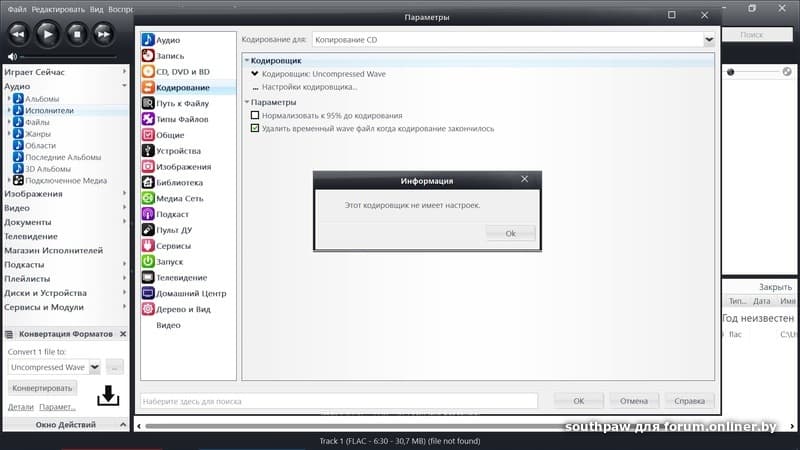Confirm Параметры with OK button
This screenshot has width=800, height=450.
coord(579,401)
